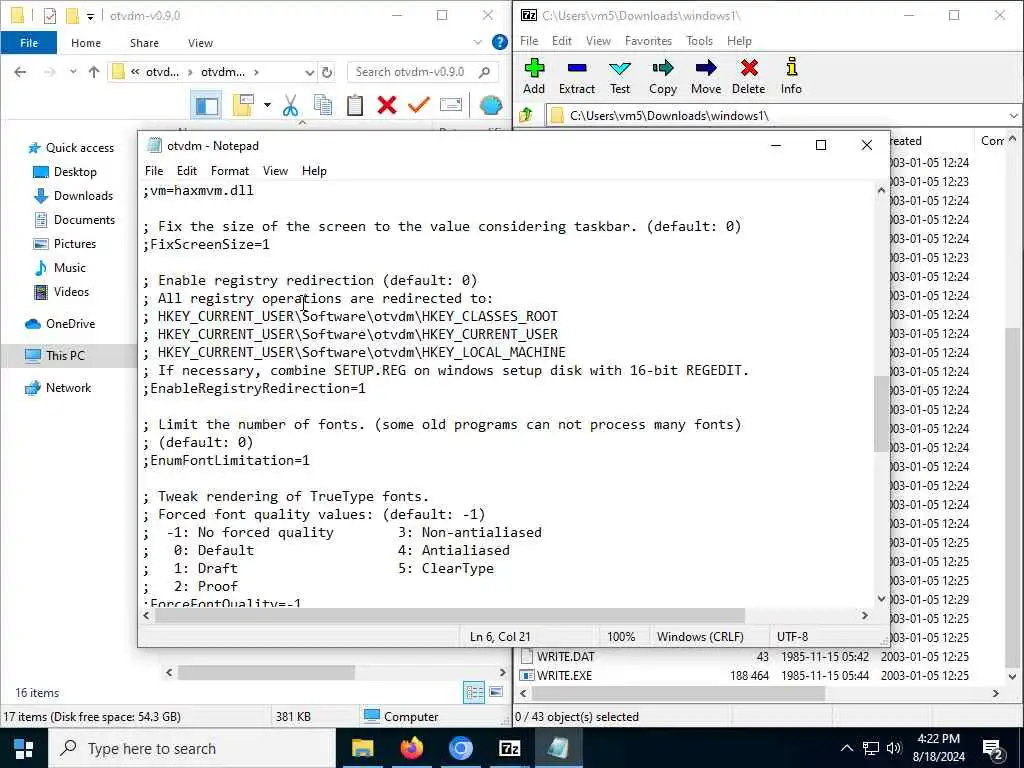Select WRITE.EXE in 7-Zip file list
This screenshot has width=1024, height=768.
tap(564, 675)
